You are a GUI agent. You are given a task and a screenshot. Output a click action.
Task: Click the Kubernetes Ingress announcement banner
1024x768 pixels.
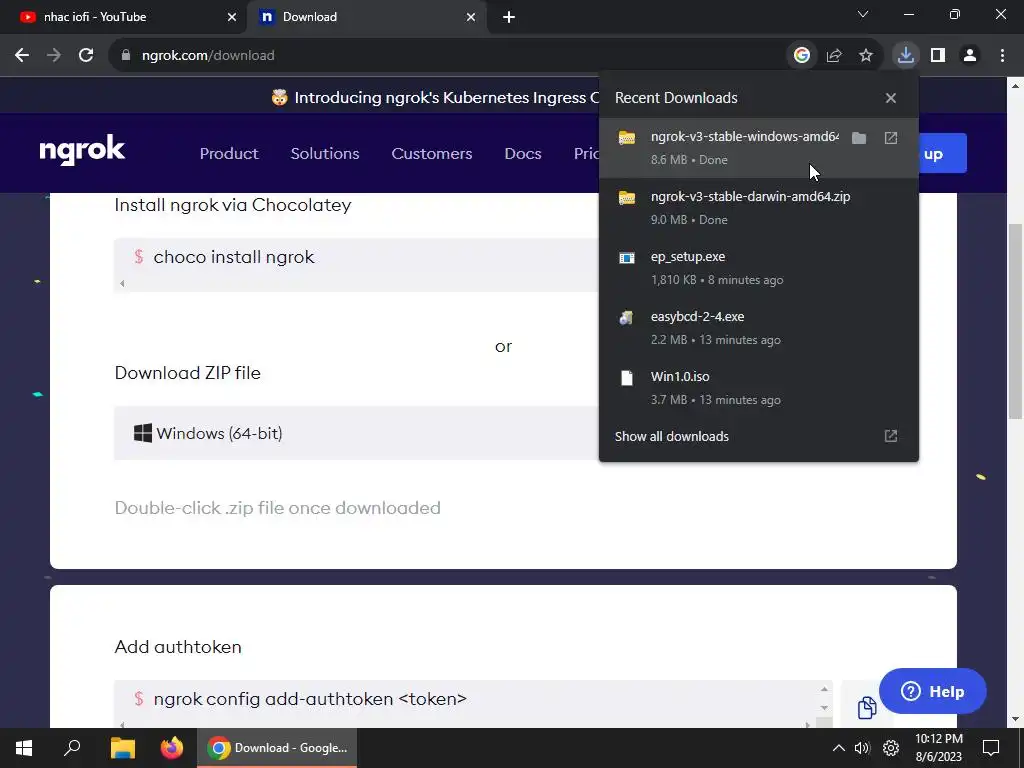[x=436, y=97]
